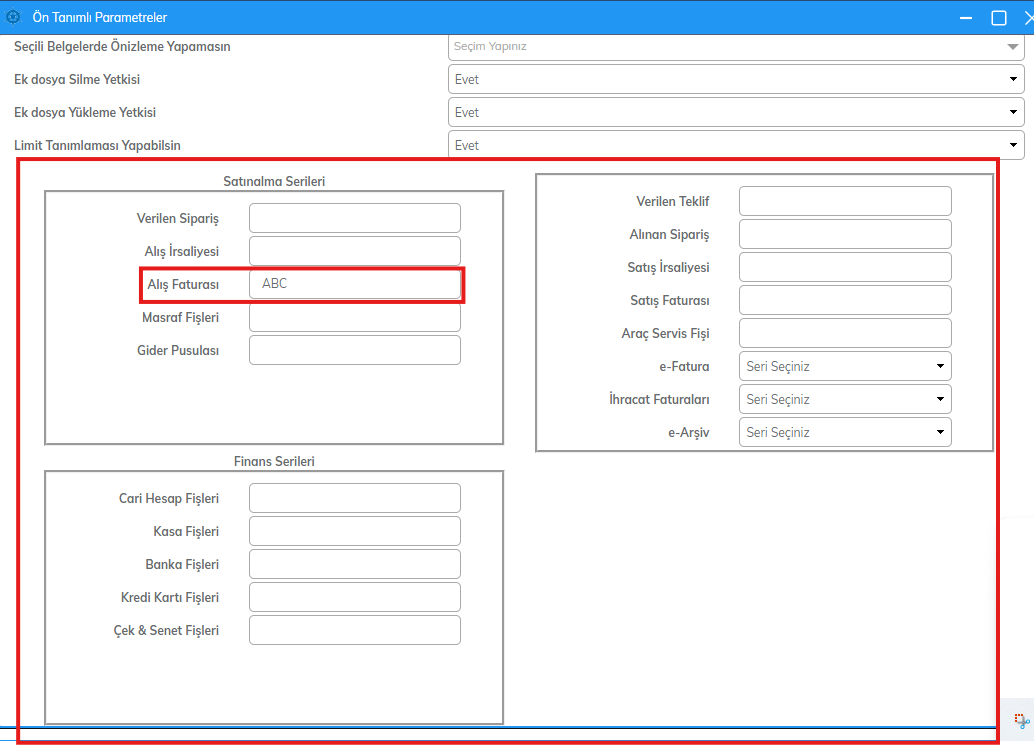
Task: Click the gear icon in the title bar
Action: click(x=13, y=17)
